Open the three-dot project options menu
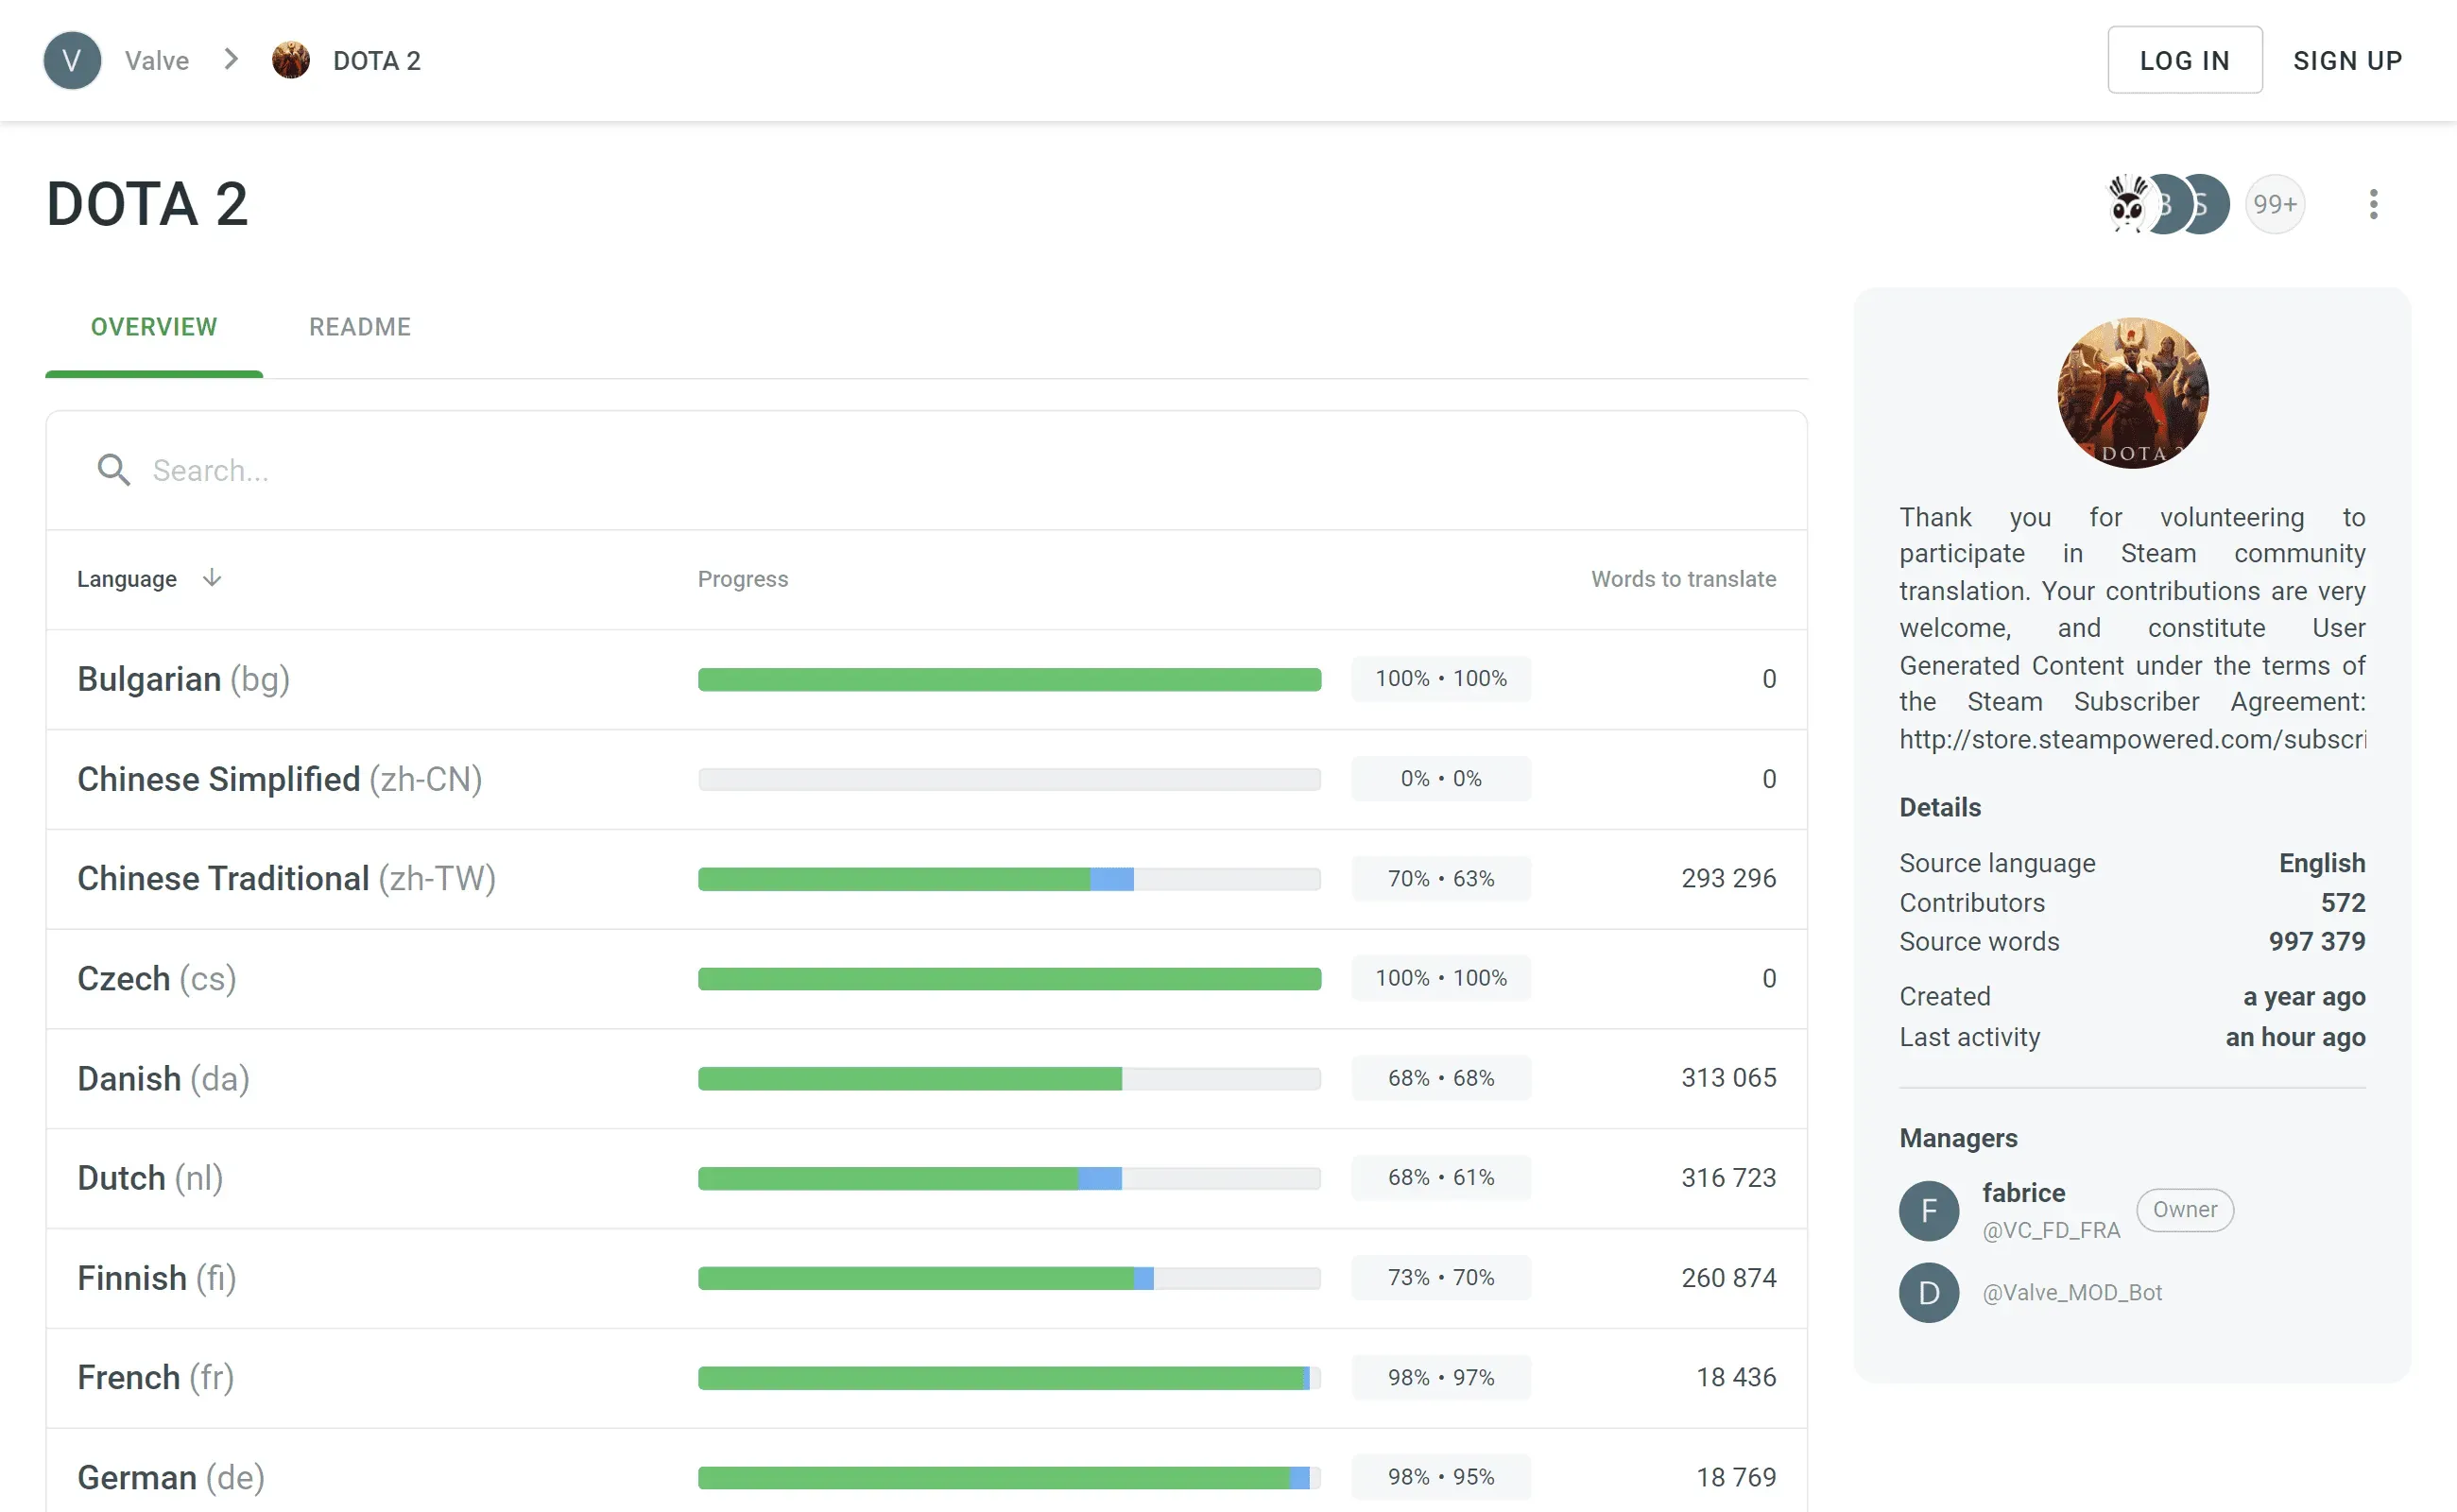This screenshot has height=1512, width=2457. tap(2372, 204)
